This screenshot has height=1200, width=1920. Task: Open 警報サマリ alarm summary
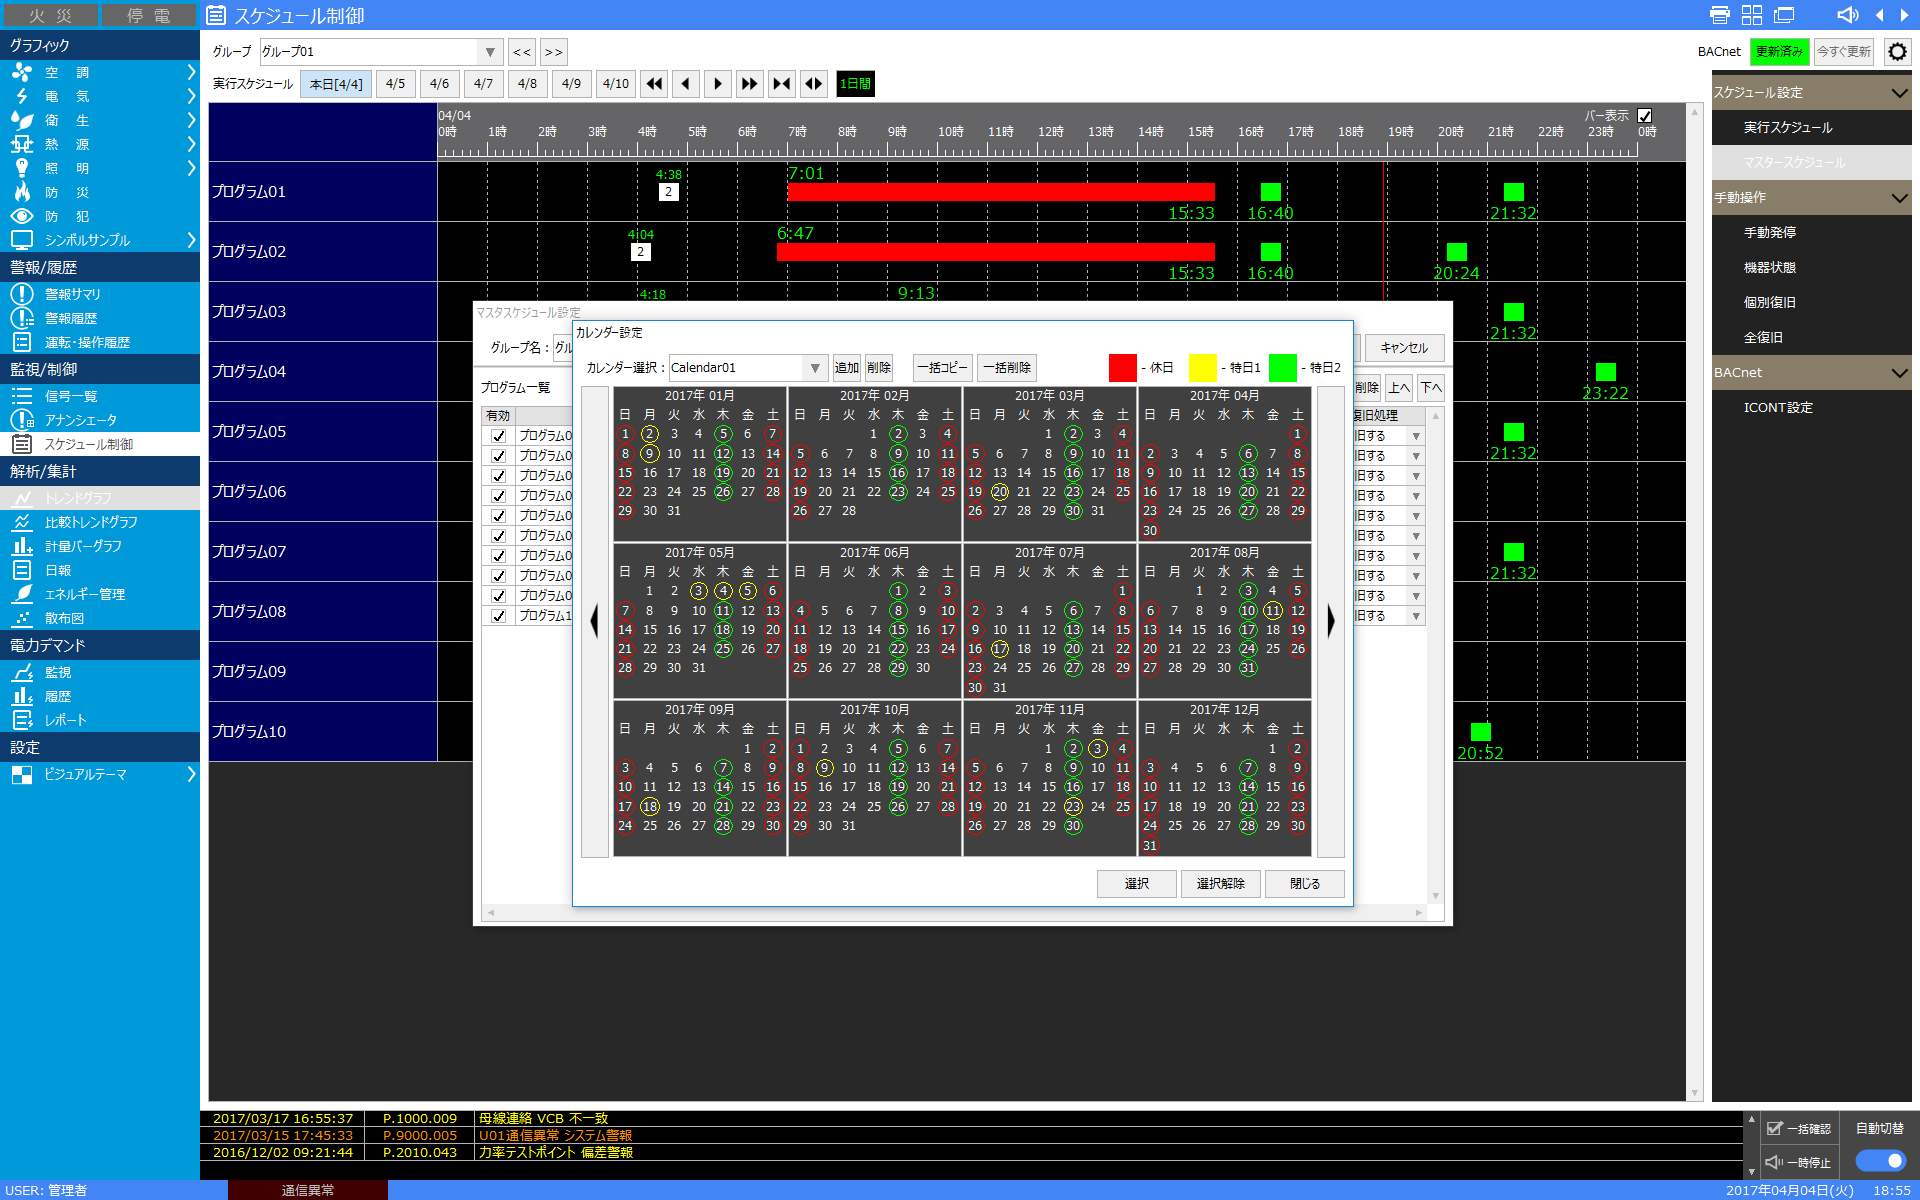[x=100, y=294]
